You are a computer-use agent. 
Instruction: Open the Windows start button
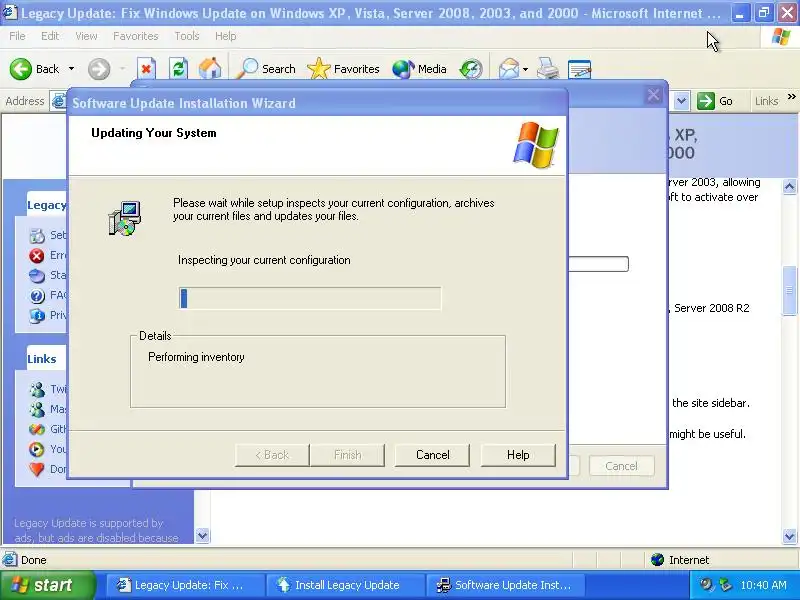48,585
